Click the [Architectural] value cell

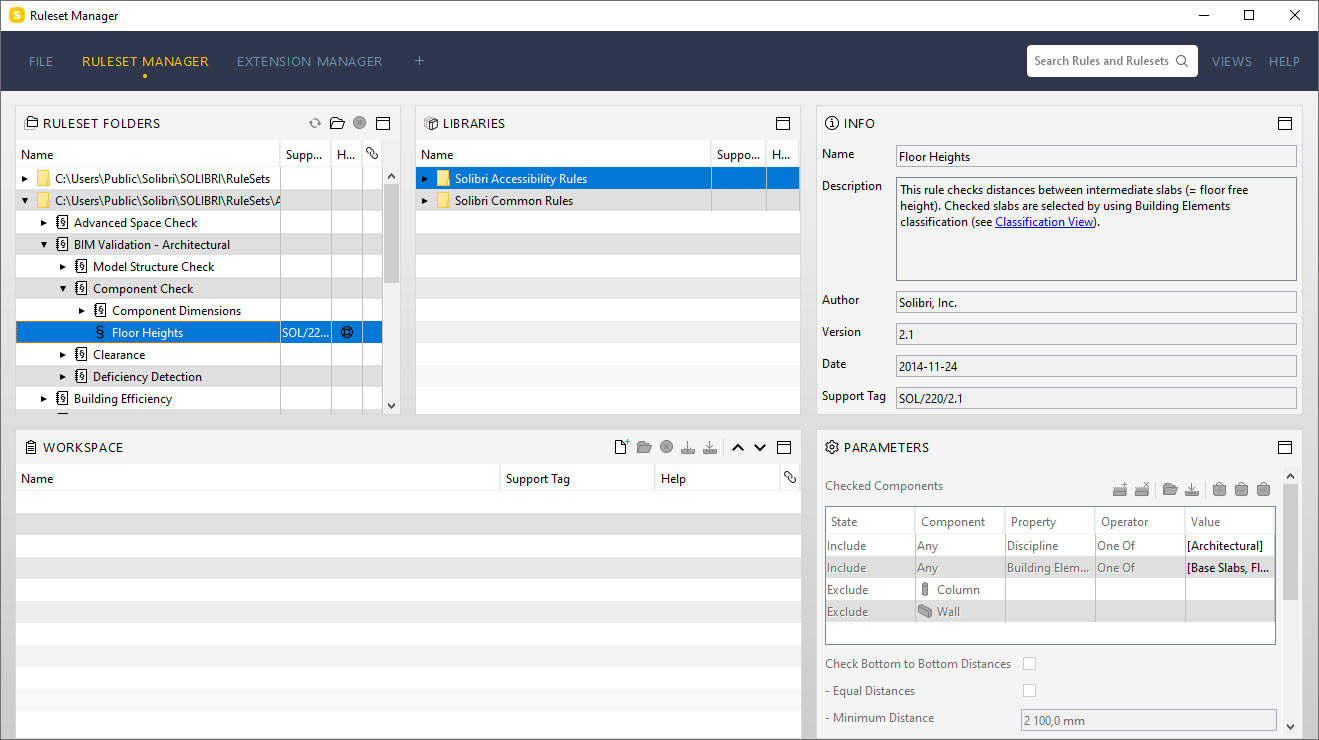click(1230, 546)
